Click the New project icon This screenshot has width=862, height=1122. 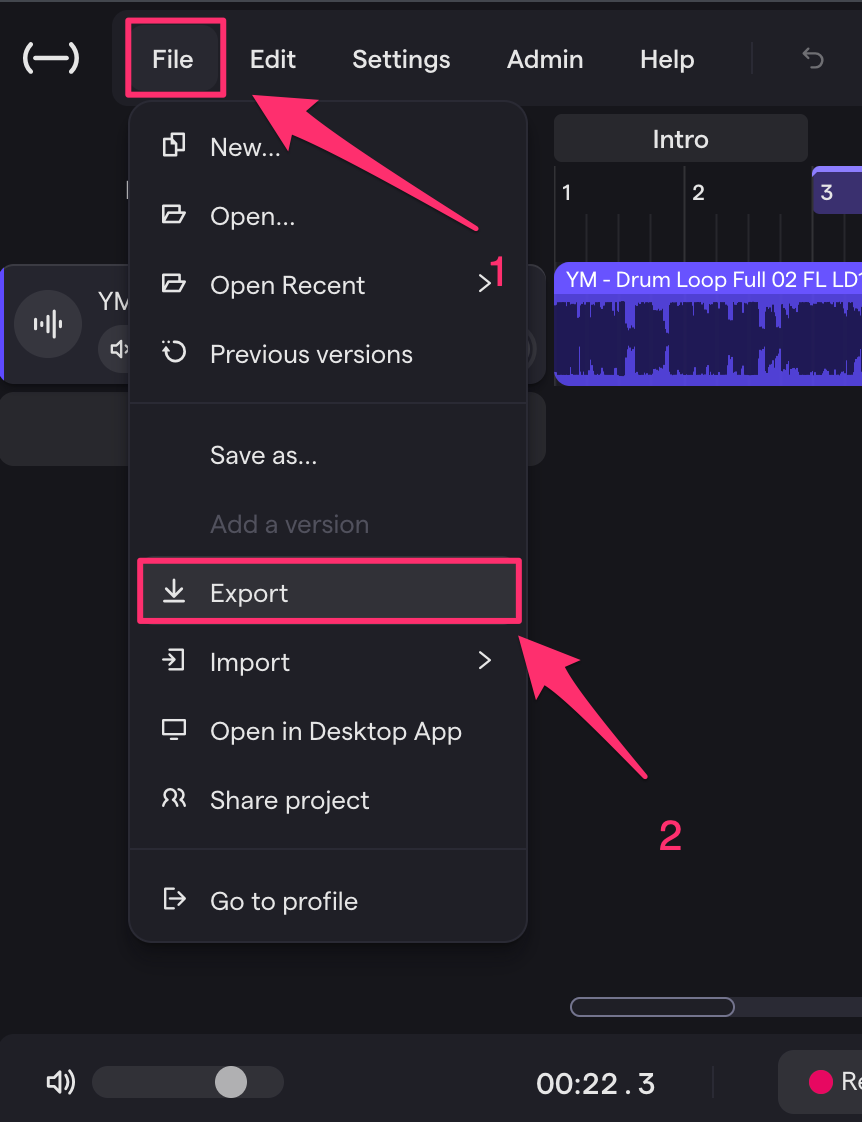tap(174, 146)
